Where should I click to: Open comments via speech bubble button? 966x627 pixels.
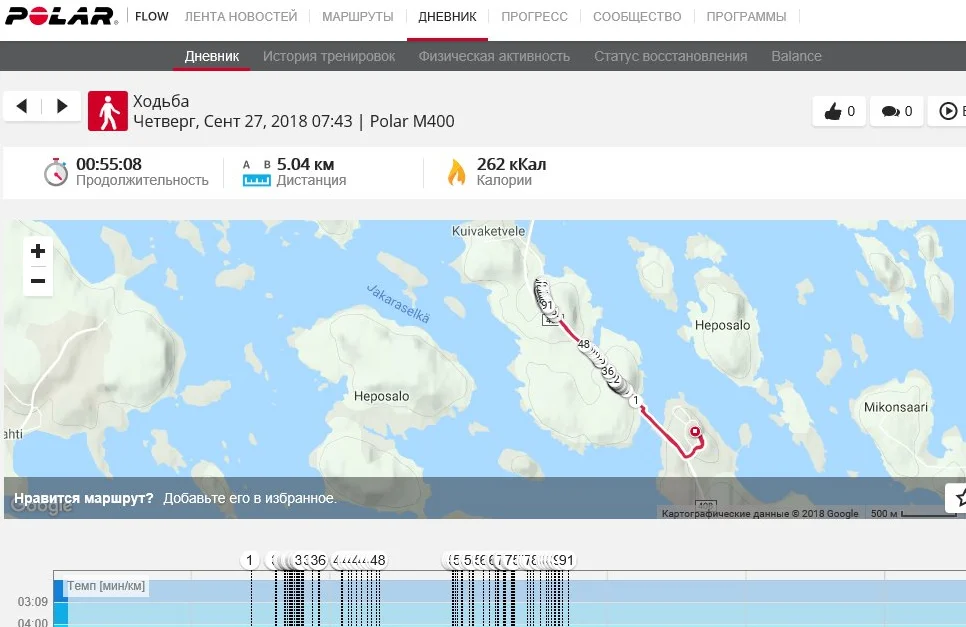click(x=896, y=112)
